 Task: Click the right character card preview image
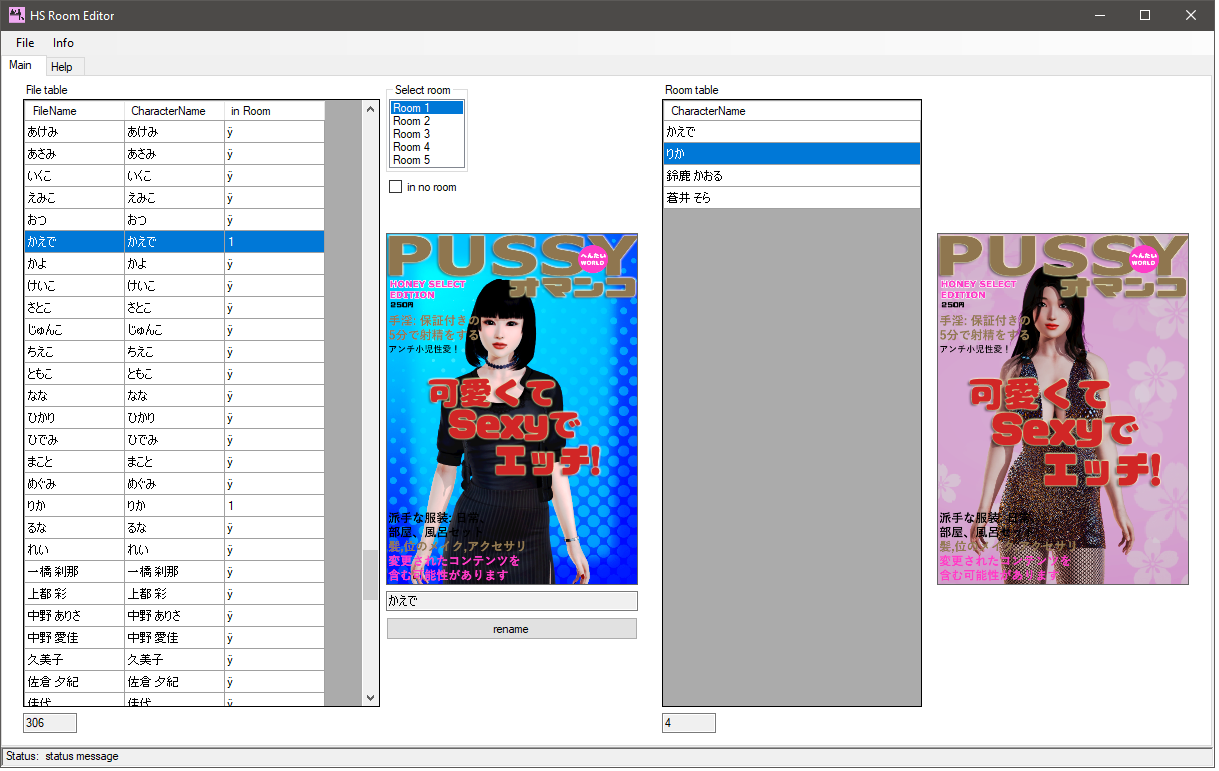point(1063,409)
